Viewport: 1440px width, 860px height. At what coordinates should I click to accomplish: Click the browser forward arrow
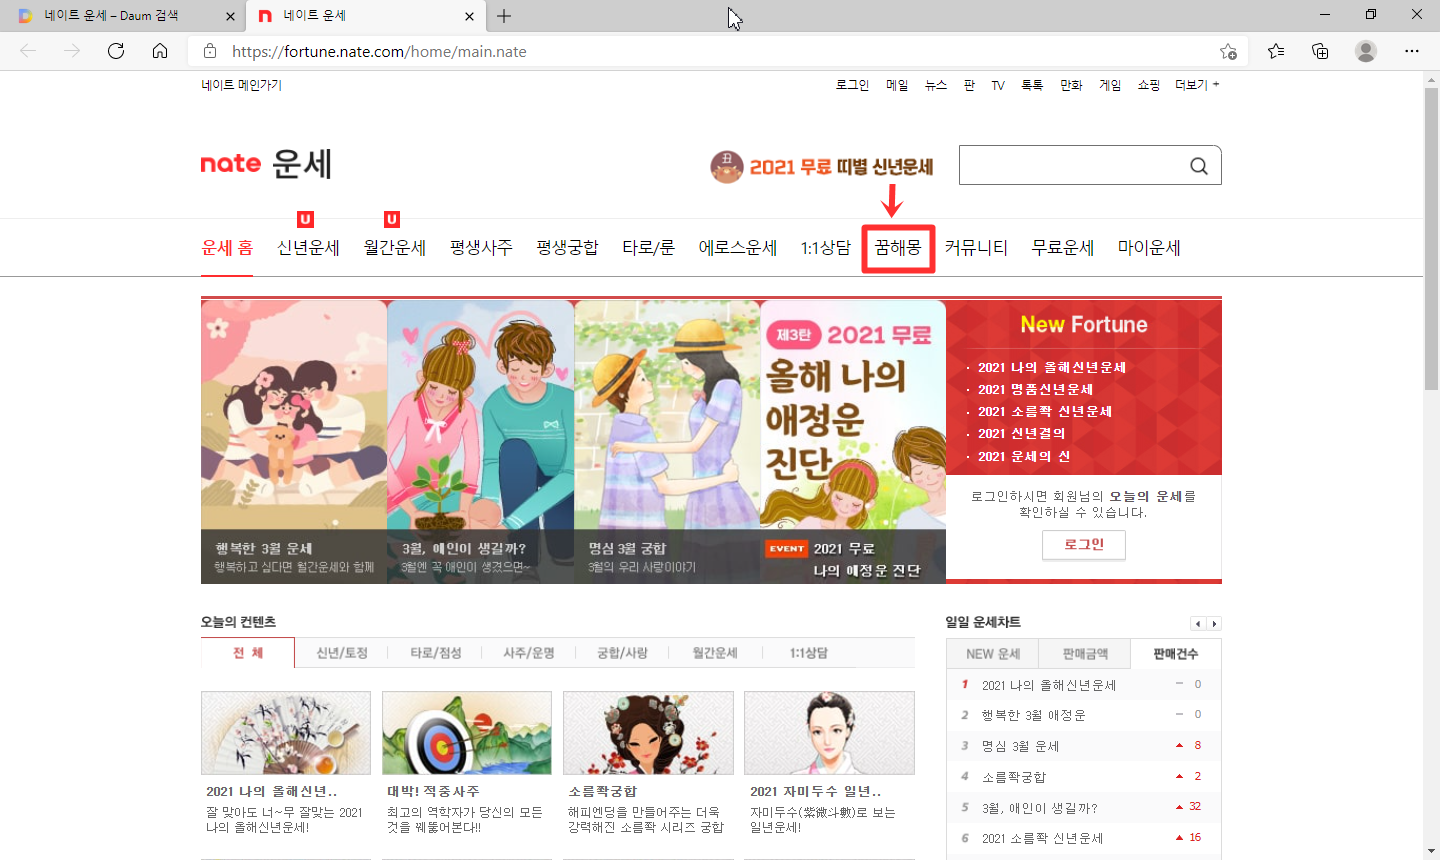72,51
